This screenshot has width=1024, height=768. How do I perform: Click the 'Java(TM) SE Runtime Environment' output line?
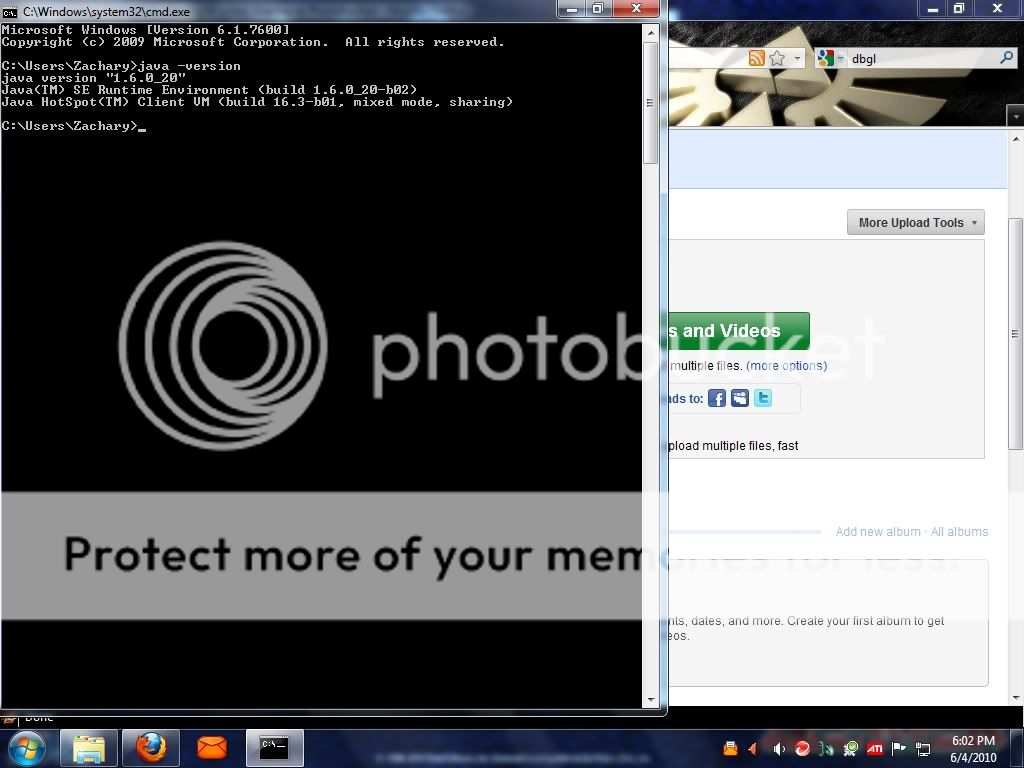coord(209,90)
